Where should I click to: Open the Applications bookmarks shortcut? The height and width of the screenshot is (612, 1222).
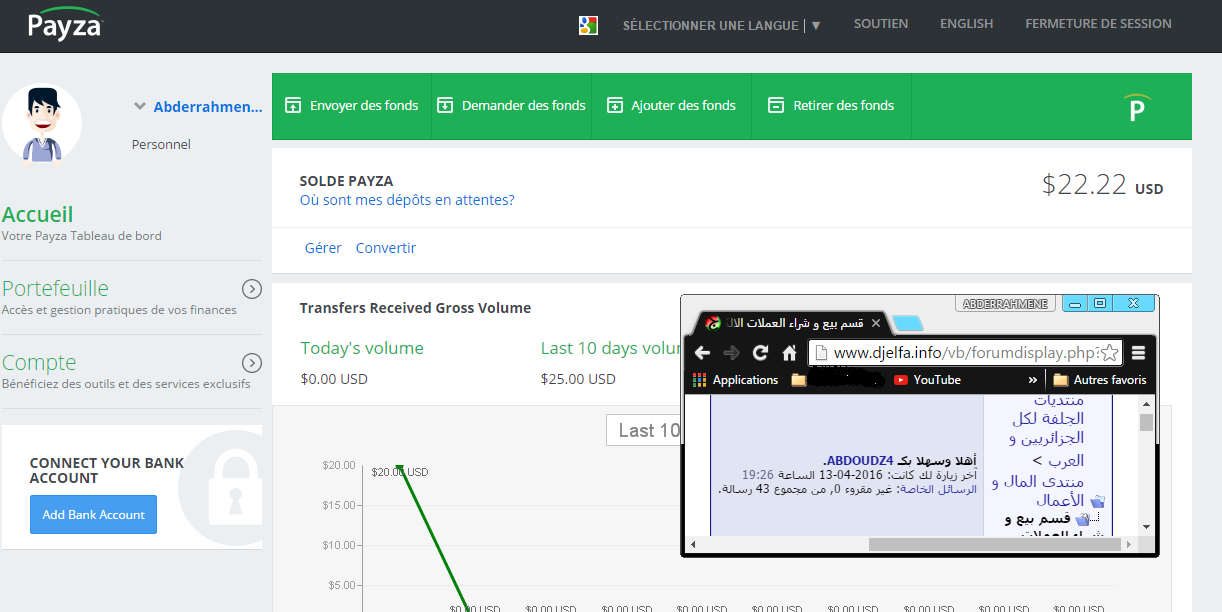coord(735,380)
